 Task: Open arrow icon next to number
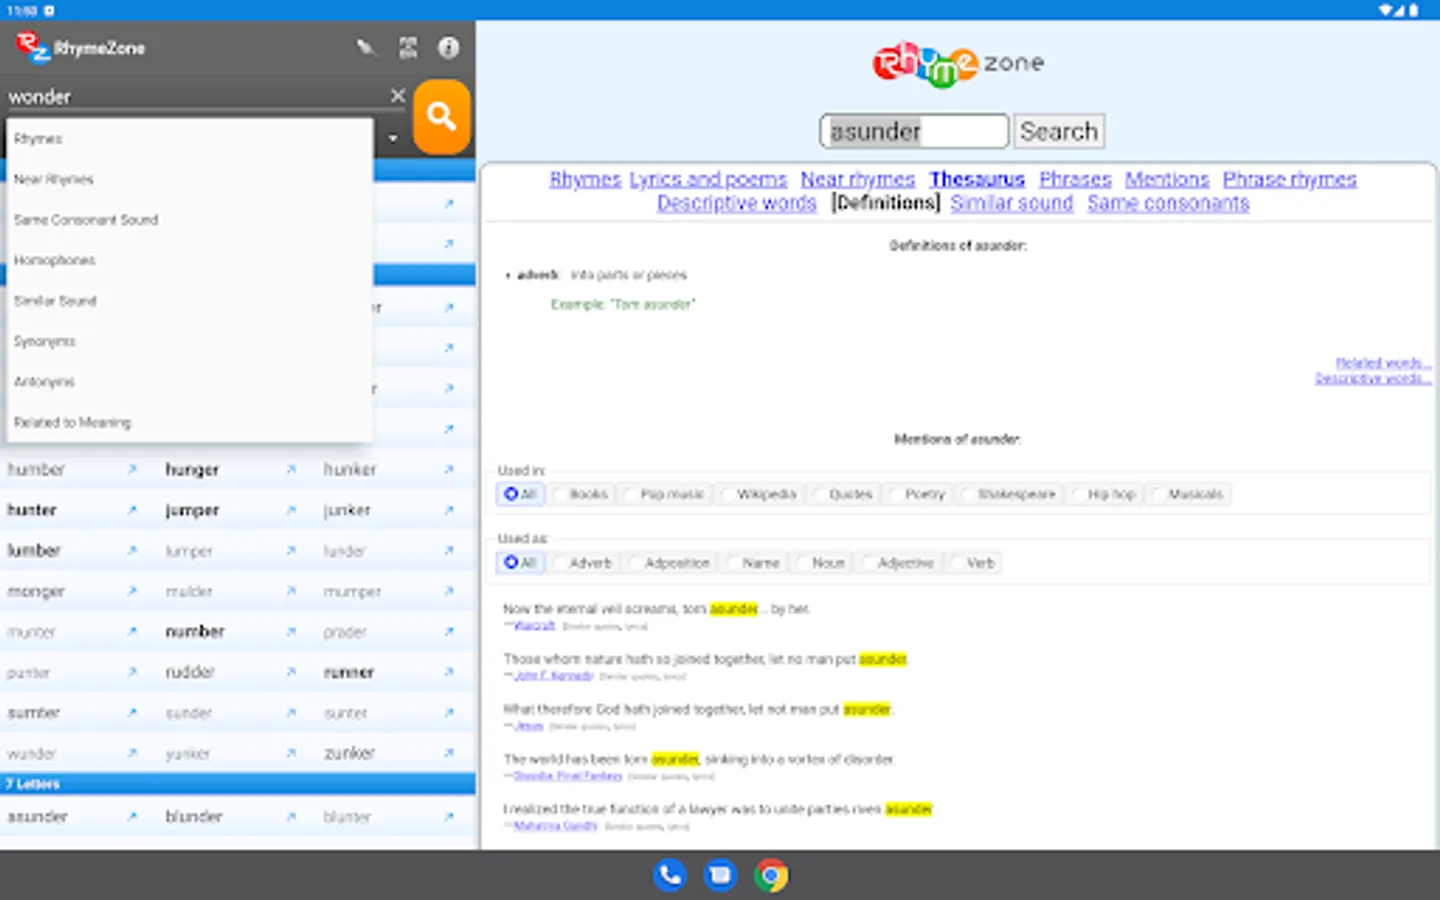[x=291, y=632]
